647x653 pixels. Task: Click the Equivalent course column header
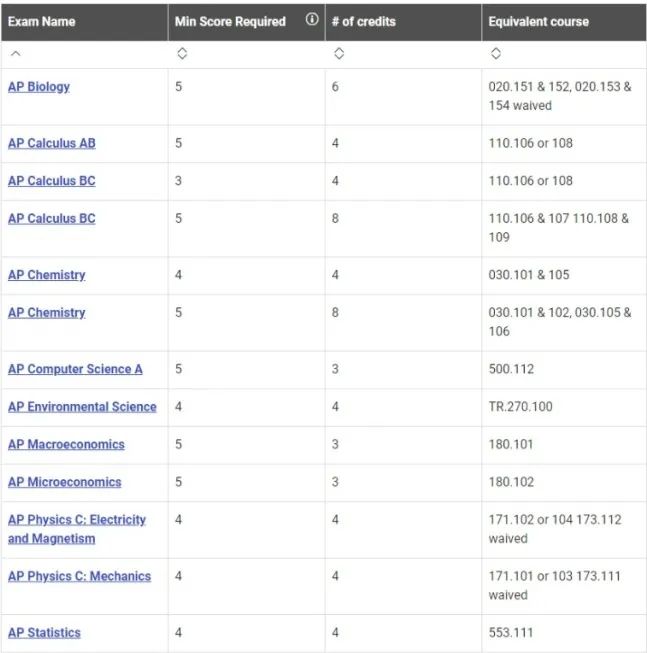click(538, 21)
